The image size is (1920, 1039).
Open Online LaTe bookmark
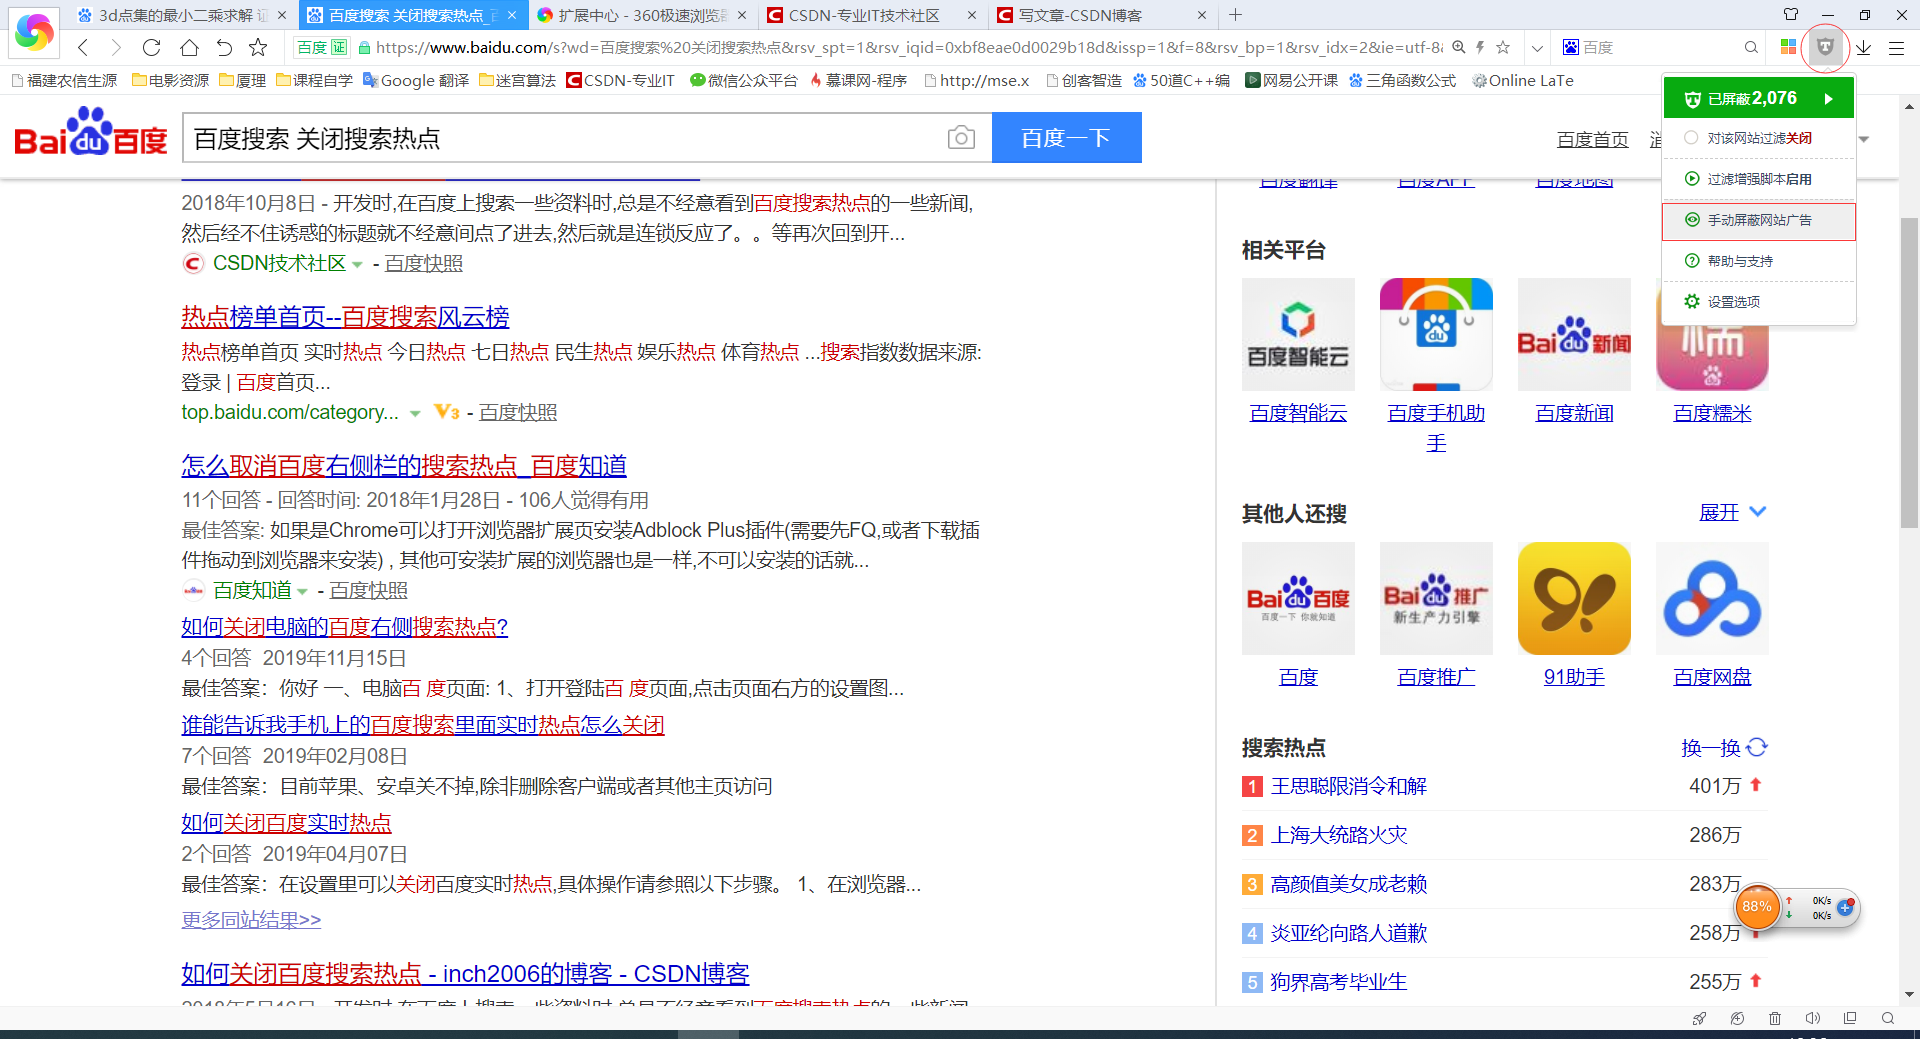(x=1523, y=80)
